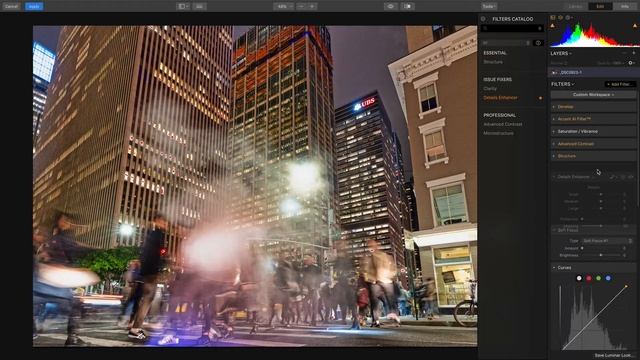Click the top-right curve control point
Viewport: 640px width, 360px height.
coord(627,287)
